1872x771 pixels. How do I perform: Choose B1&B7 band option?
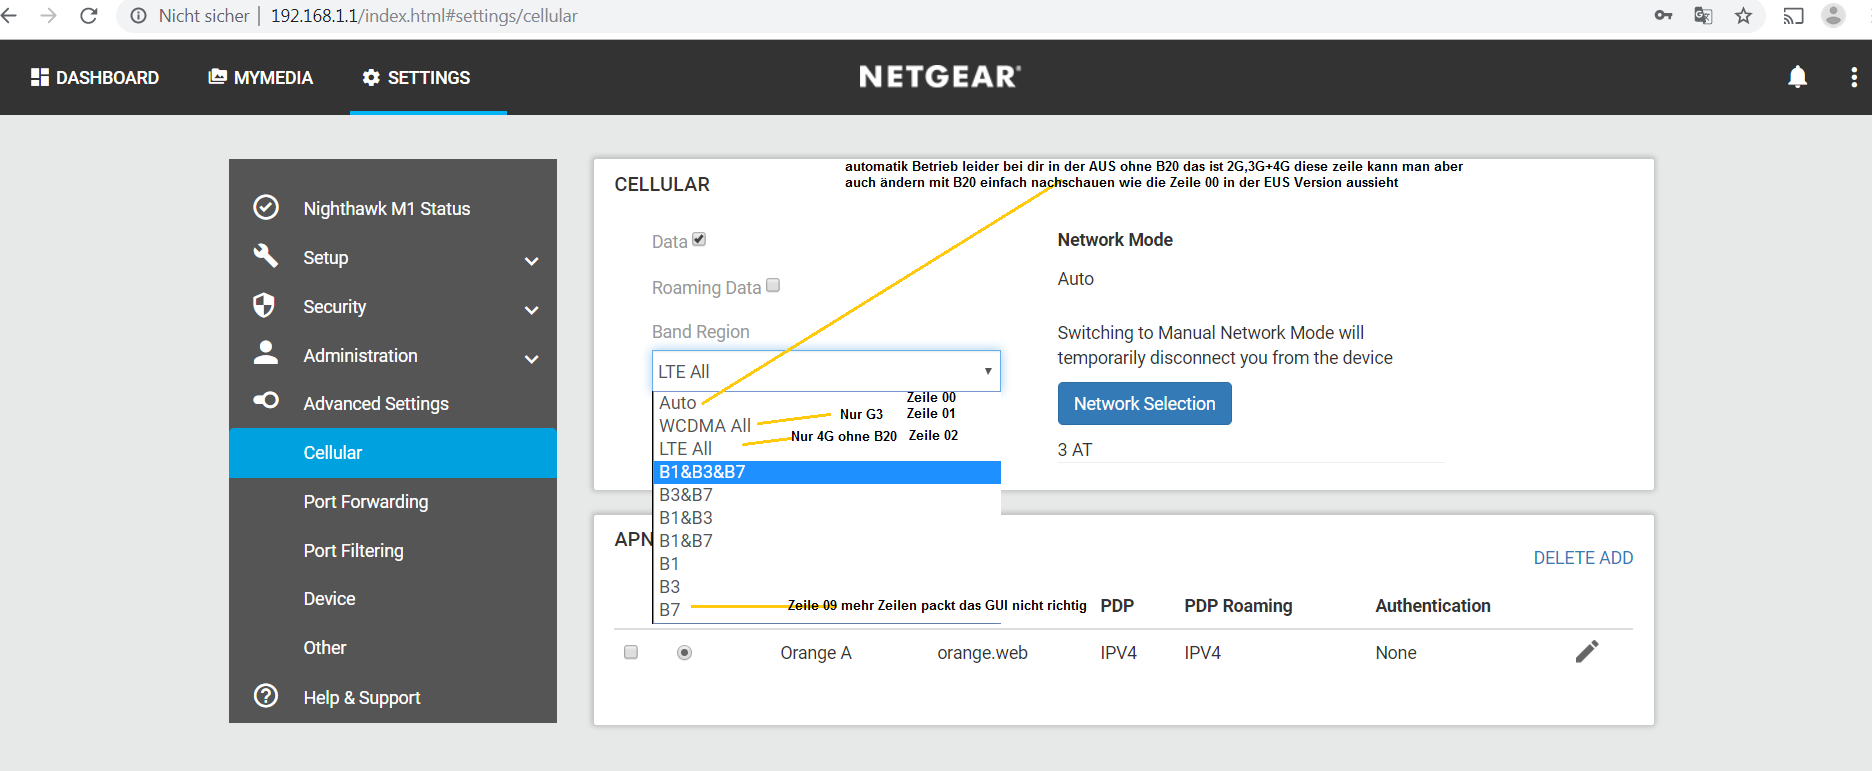(827, 541)
